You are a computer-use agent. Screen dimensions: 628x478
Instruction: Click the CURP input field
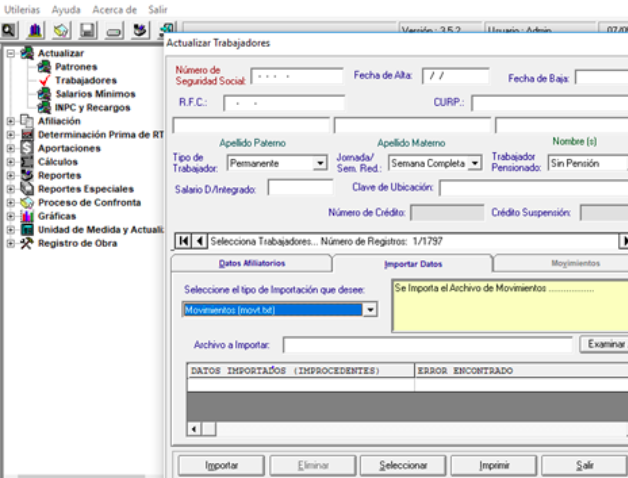[x=550, y=103]
